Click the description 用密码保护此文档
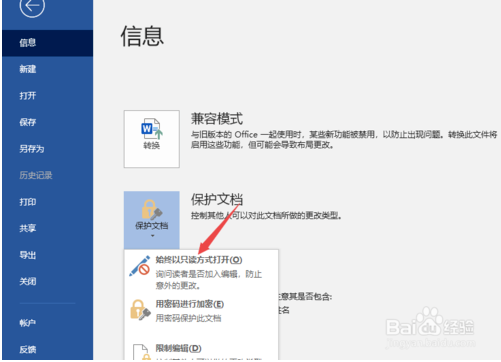 pyautogui.click(x=188, y=318)
